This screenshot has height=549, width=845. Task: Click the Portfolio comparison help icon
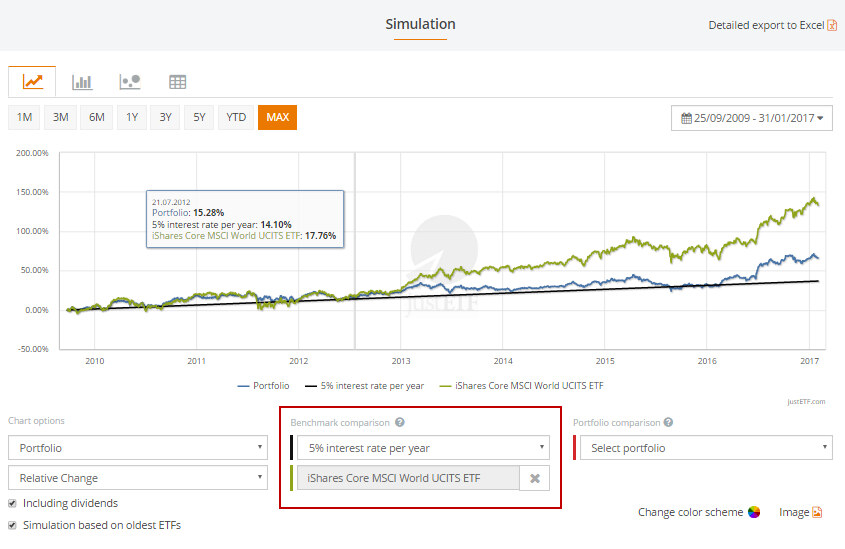(x=668, y=423)
